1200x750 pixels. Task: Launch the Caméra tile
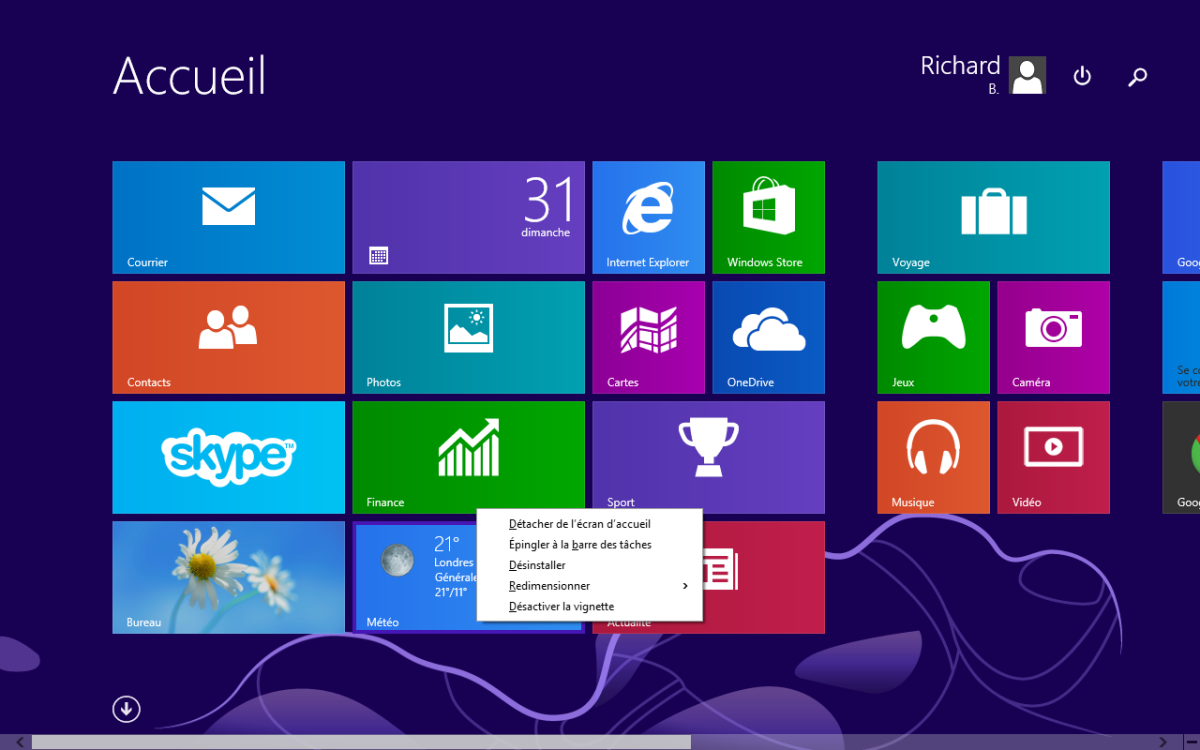pos(1053,337)
